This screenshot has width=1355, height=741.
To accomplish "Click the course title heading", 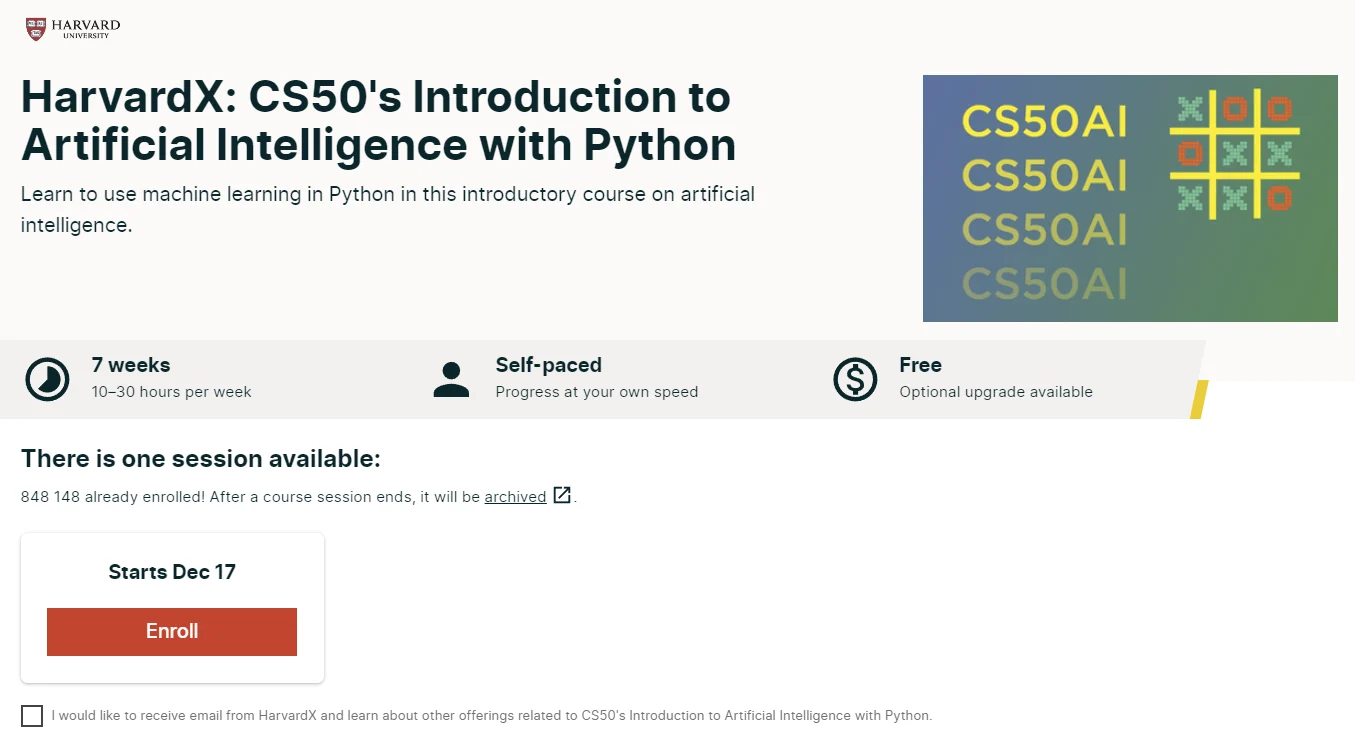I will point(378,121).
